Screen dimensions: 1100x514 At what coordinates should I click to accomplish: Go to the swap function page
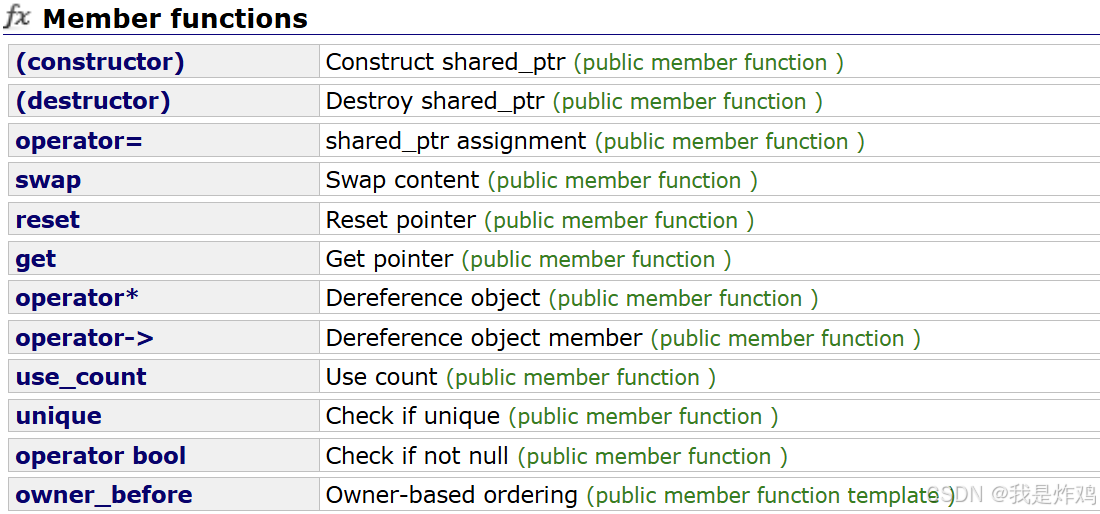click(x=48, y=180)
